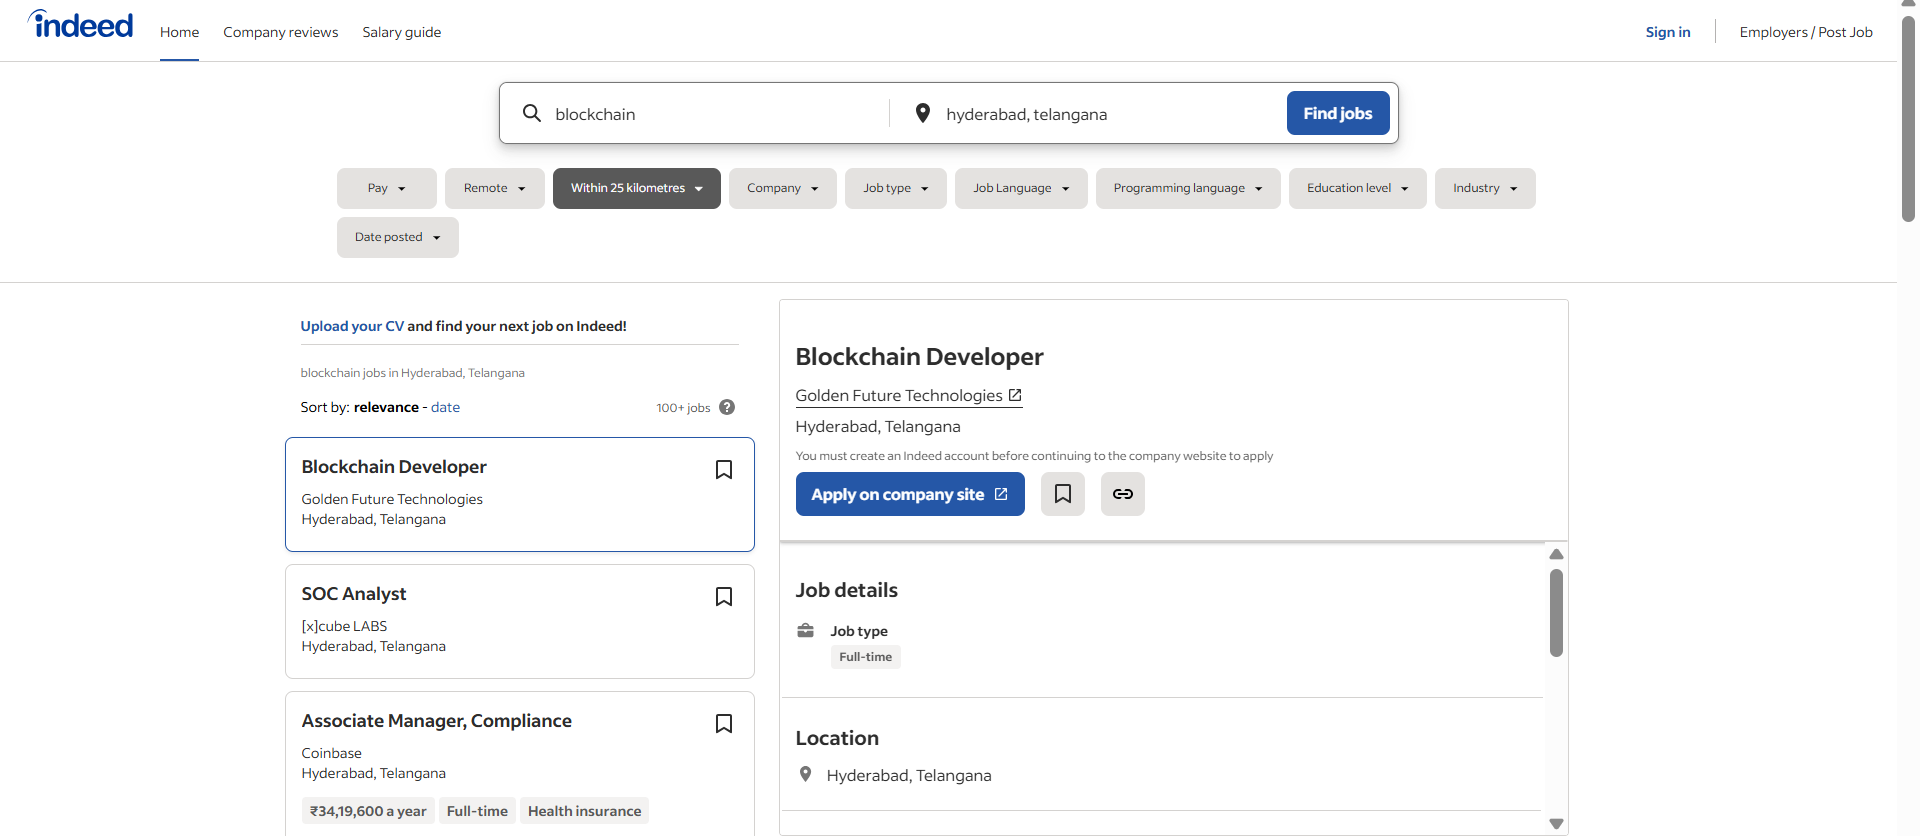Click the location pin icon in search bar
The image size is (1920, 836).
[x=922, y=113]
